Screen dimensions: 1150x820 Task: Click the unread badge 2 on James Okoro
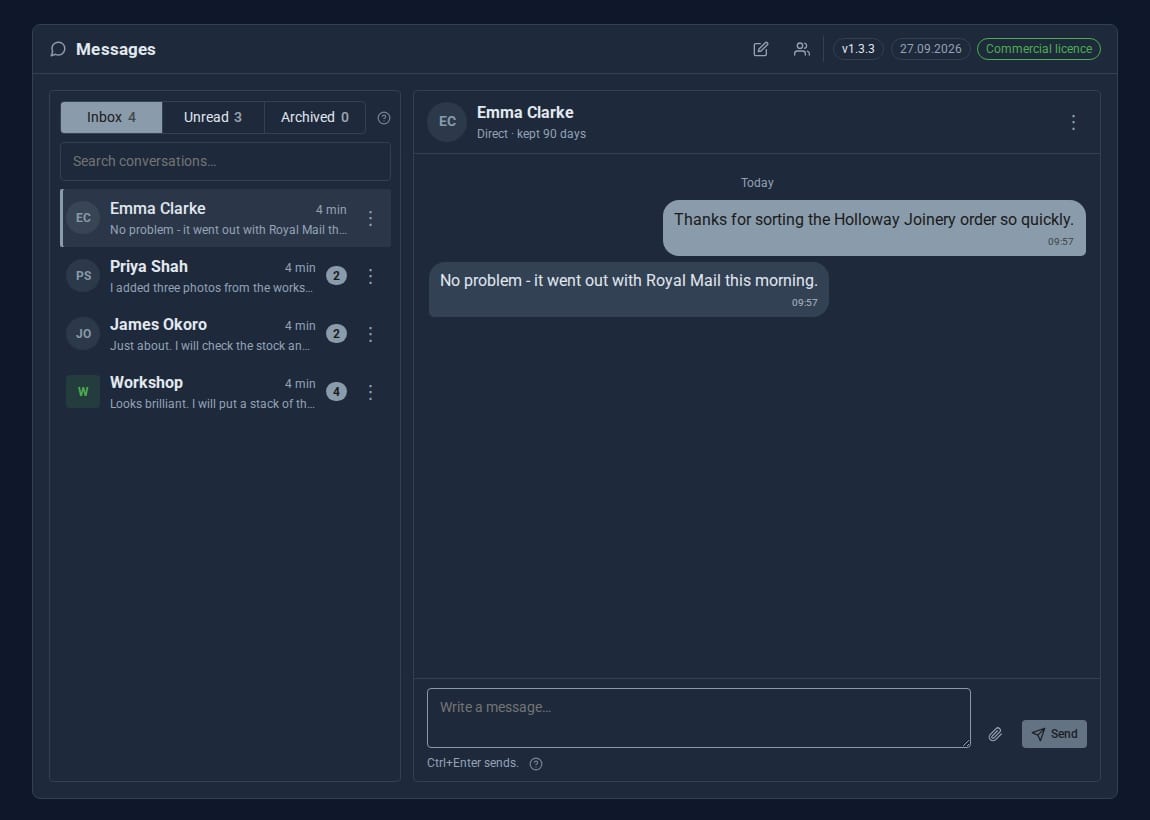pos(337,334)
